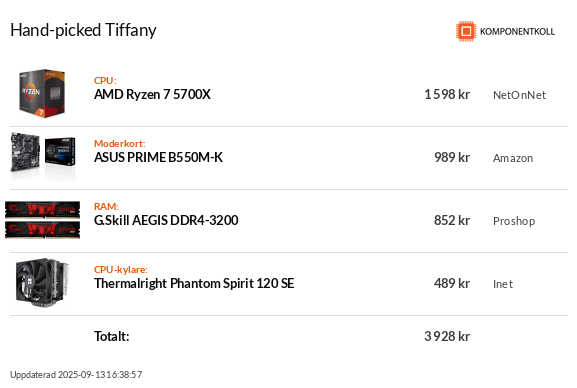
Task: Visit the NetOnNet retailer link
Action: pyautogui.click(x=519, y=95)
